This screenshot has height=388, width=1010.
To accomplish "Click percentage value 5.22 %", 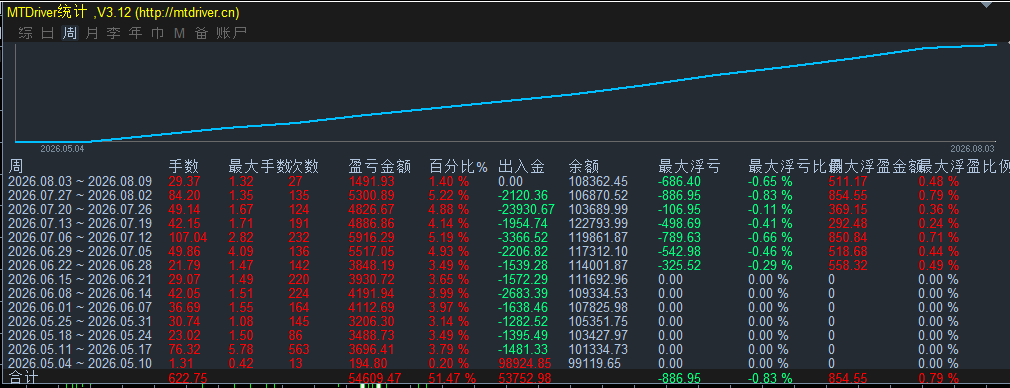I will 449,195.
